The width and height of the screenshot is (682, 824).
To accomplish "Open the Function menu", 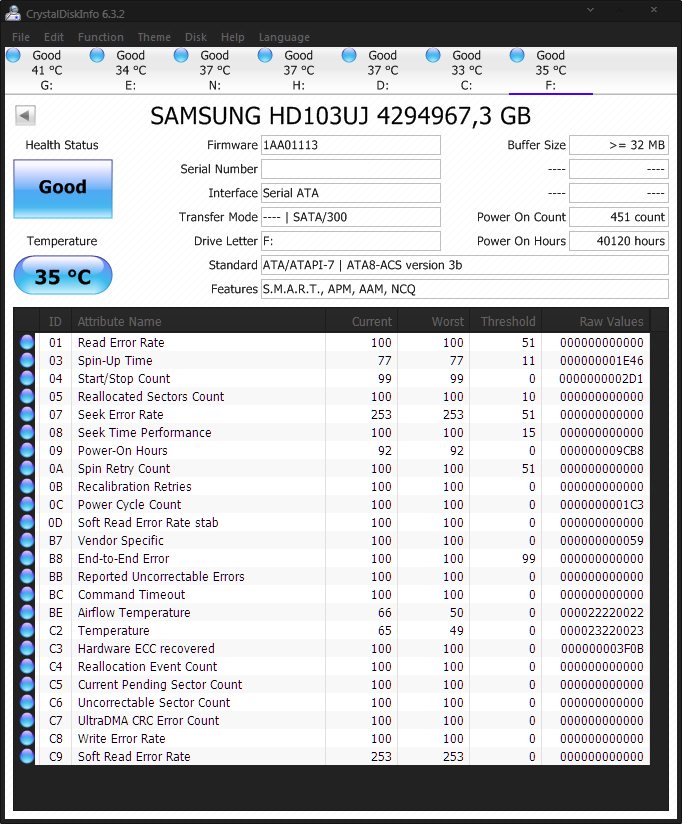I will tap(100, 37).
